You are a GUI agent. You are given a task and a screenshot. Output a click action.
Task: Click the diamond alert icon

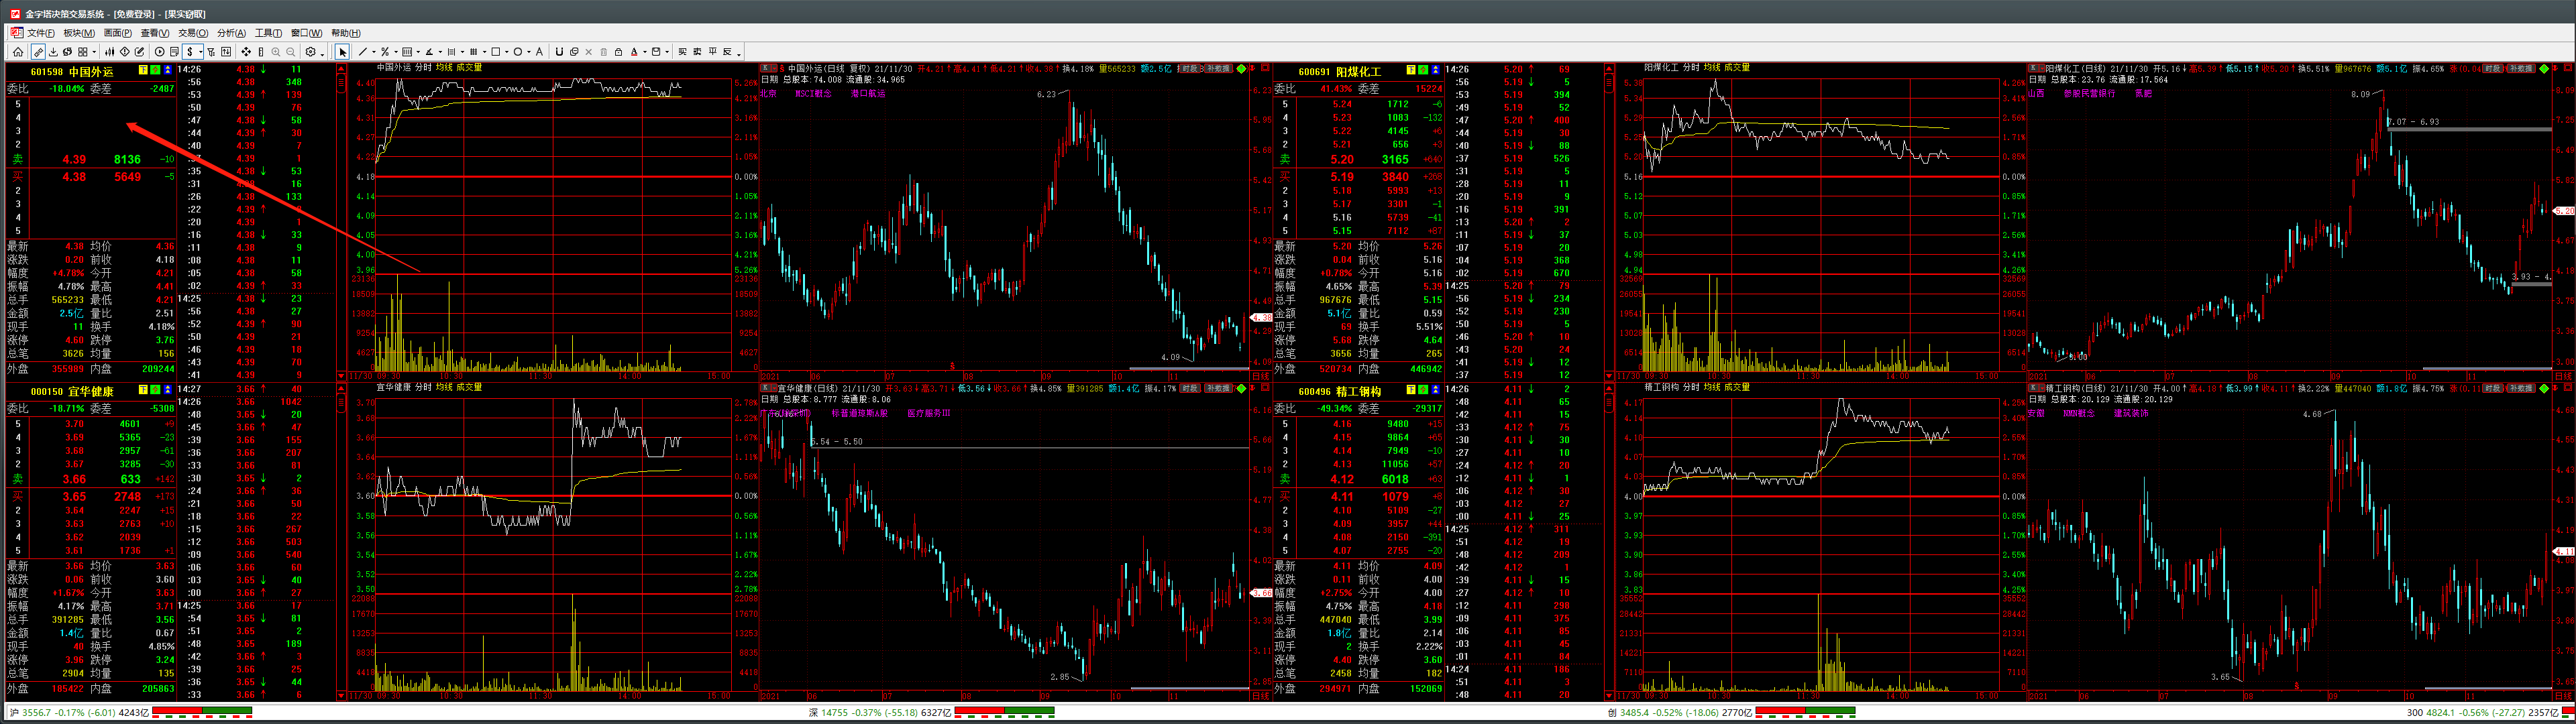point(125,52)
